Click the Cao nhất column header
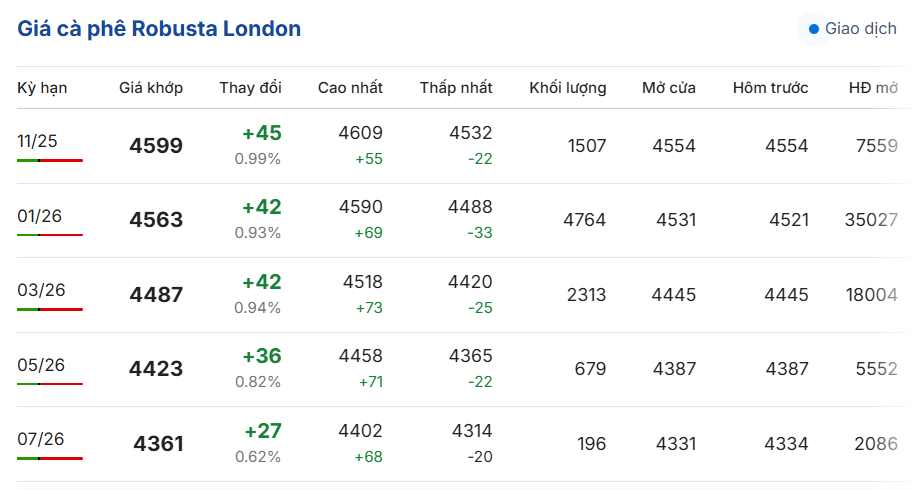922x490 pixels. [x=350, y=88]
